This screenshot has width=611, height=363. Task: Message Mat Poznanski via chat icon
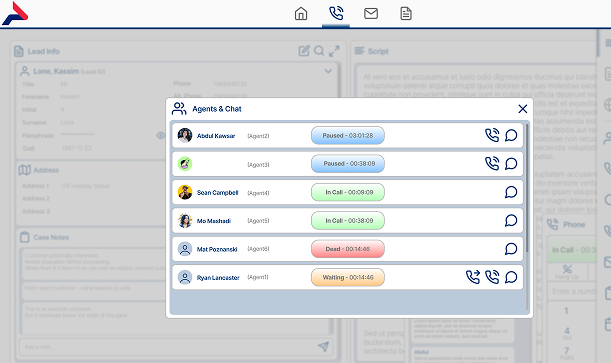511,249
